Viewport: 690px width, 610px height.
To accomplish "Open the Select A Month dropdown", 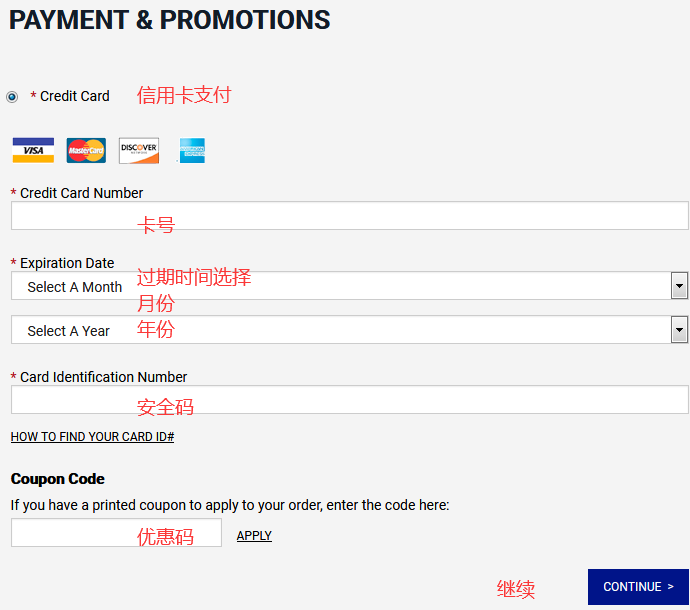I will (x=340, y=286).
